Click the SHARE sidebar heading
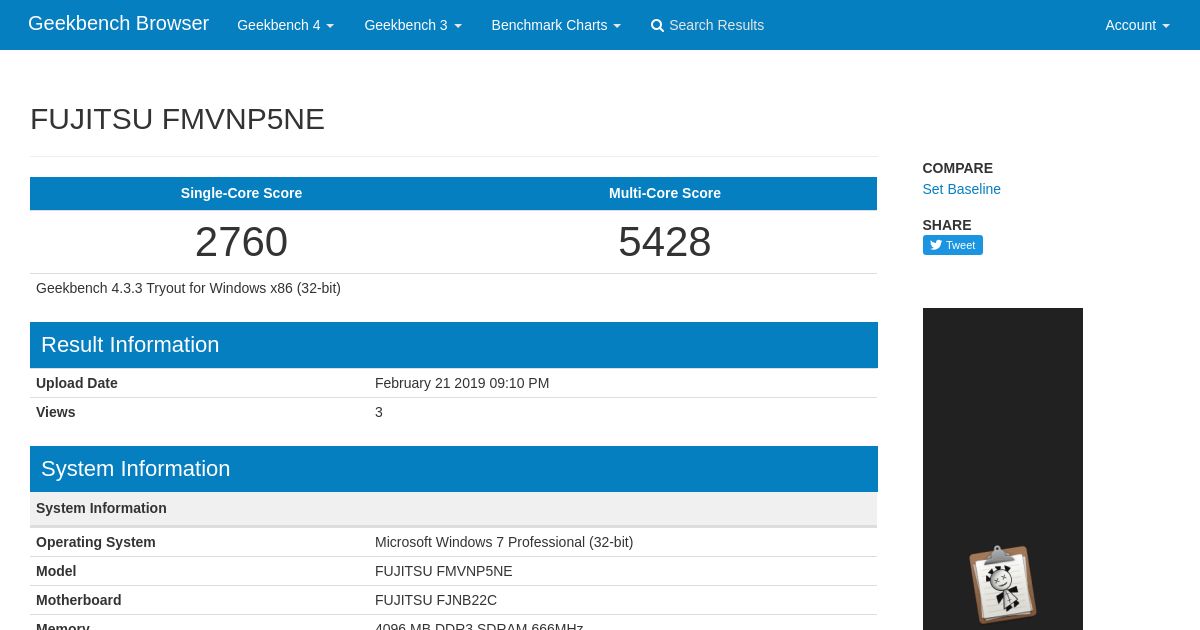This screenshot has width=1200, height=630. tap(947, 225)
